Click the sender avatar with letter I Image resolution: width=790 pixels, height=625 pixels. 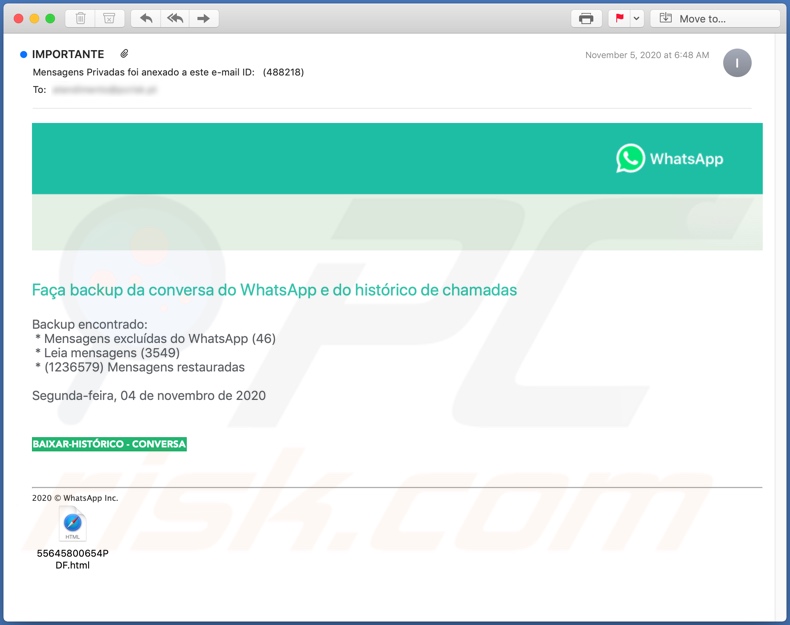pos(737,63)
